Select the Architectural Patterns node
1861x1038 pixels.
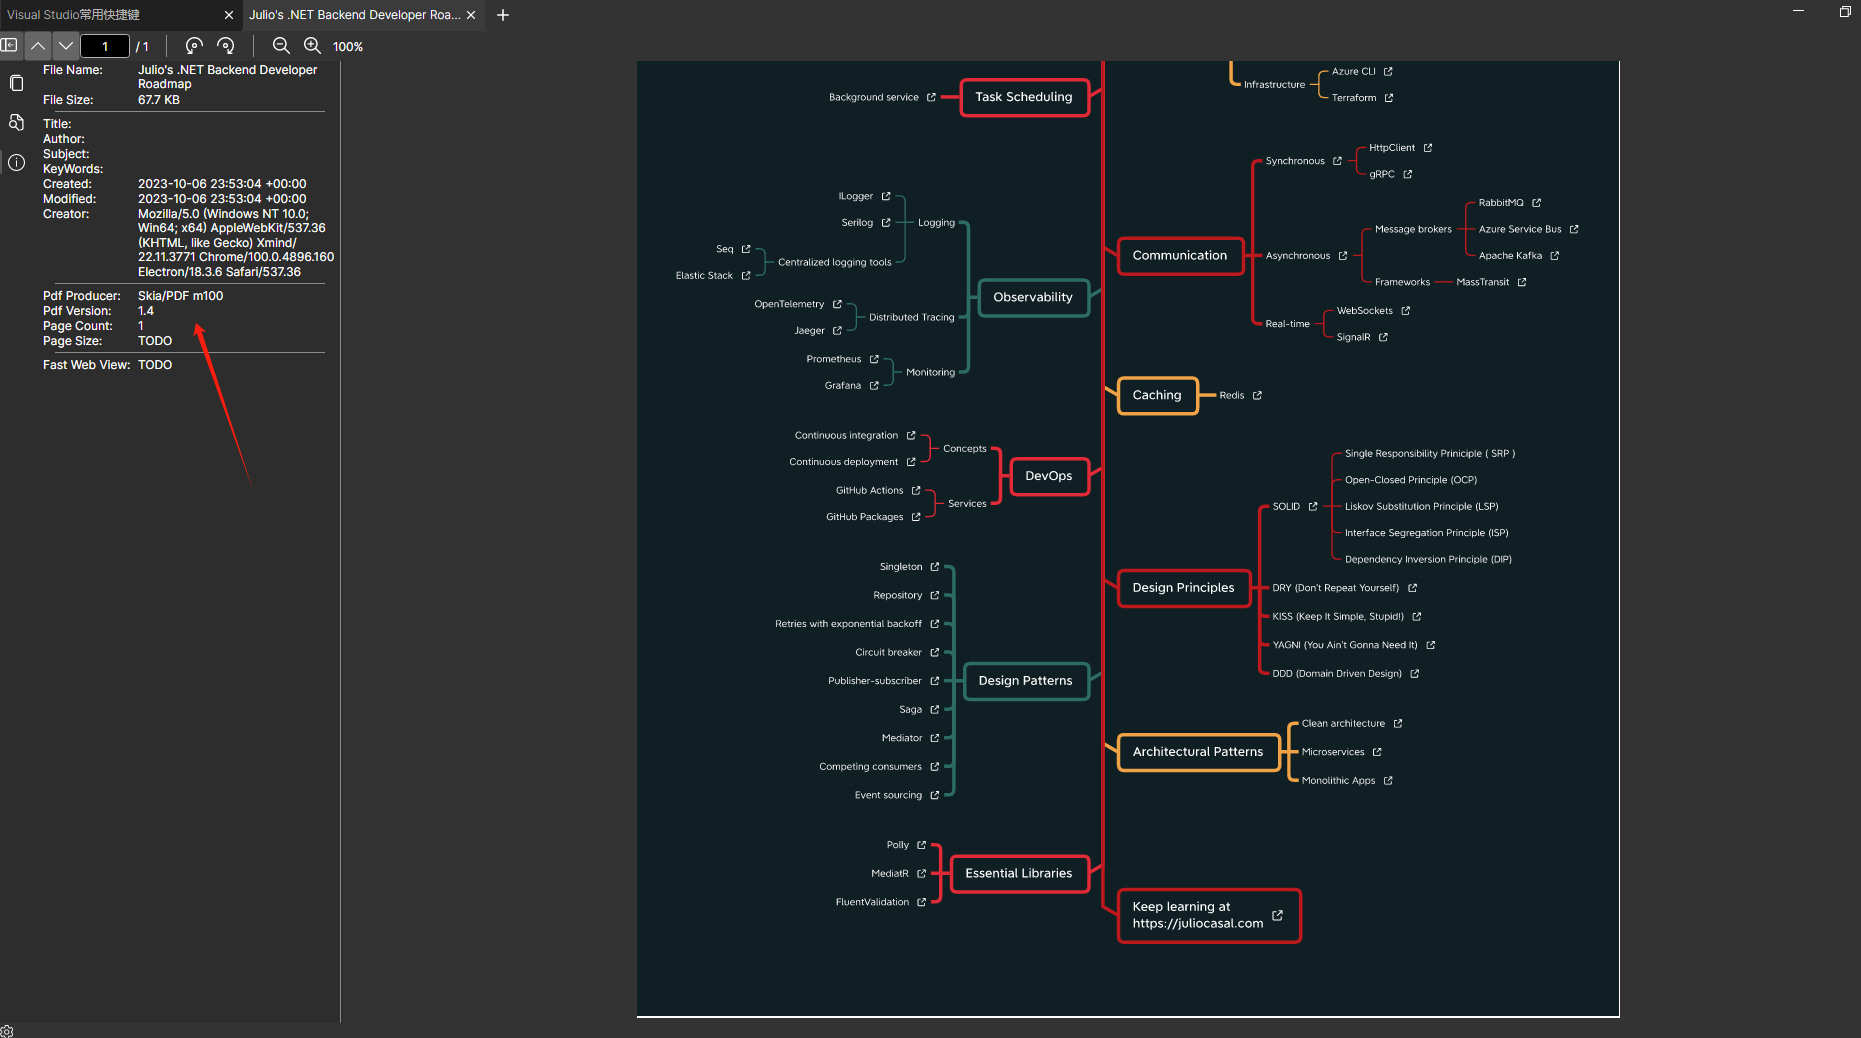point(1198,752)
